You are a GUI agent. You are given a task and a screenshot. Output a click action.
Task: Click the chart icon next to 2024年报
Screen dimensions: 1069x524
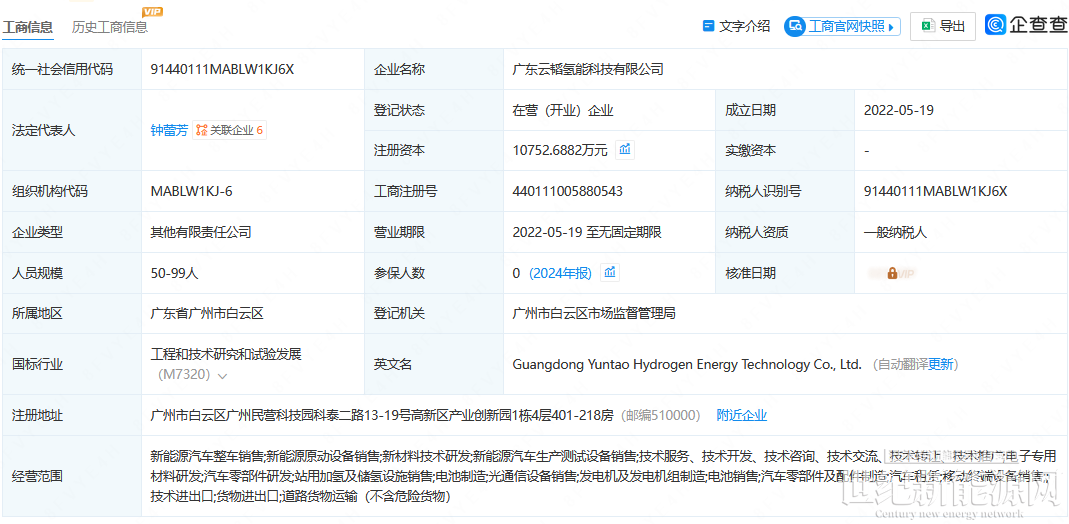(x=610, y=272)
